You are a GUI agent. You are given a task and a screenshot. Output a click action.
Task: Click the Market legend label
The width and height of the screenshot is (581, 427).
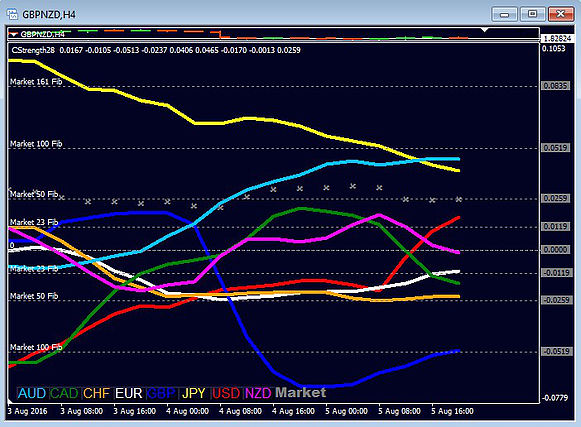(301, 393)
